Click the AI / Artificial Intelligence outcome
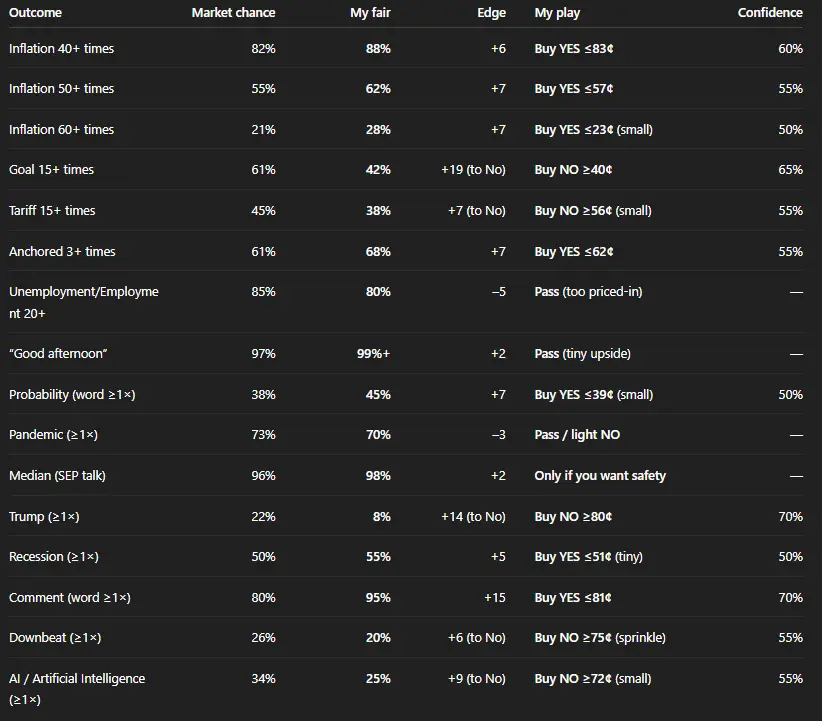This screenshot has height=721, width=822. click(77, 679)
